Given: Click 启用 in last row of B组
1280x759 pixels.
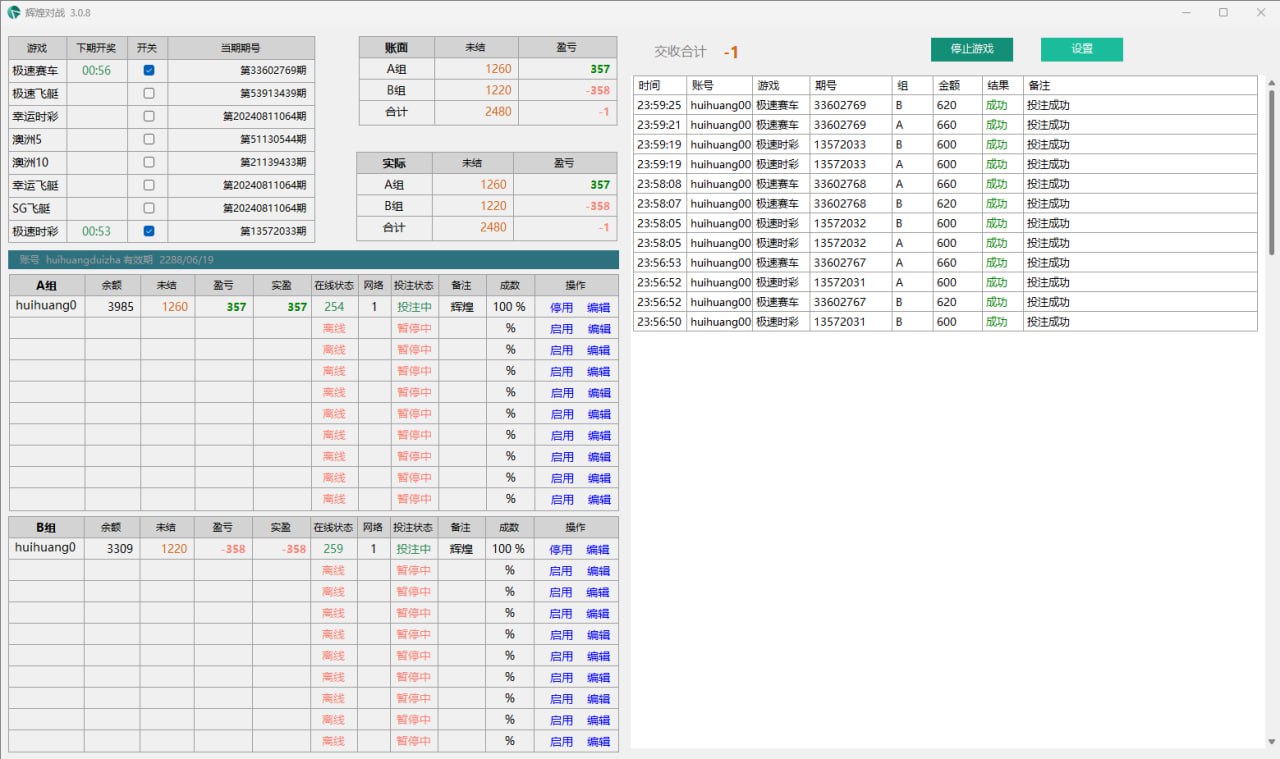Looking at the screenshot, I should (560, 742).
